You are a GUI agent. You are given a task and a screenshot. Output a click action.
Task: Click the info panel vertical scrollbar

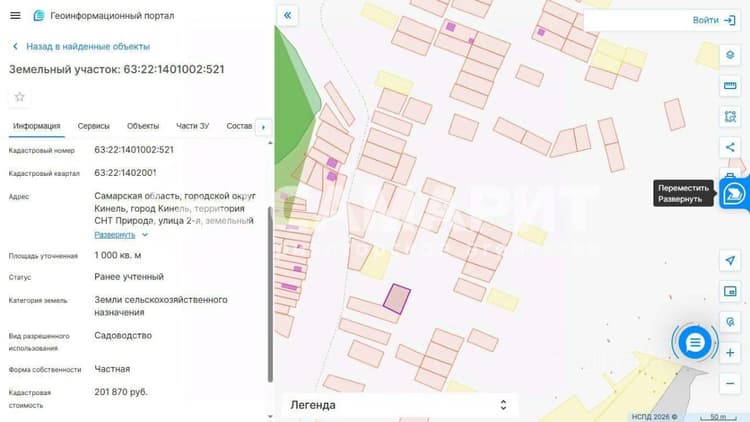pyautogui.click(x=270, y=294)
